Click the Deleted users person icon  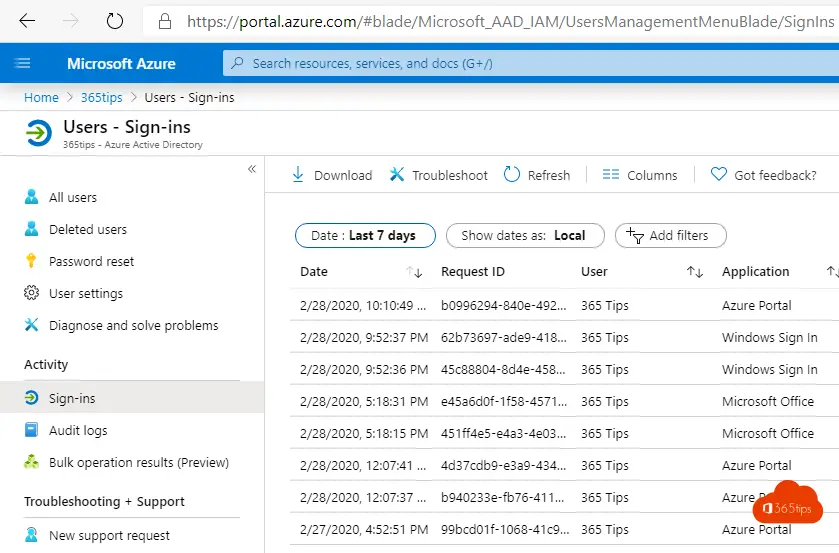click(32, 229)
